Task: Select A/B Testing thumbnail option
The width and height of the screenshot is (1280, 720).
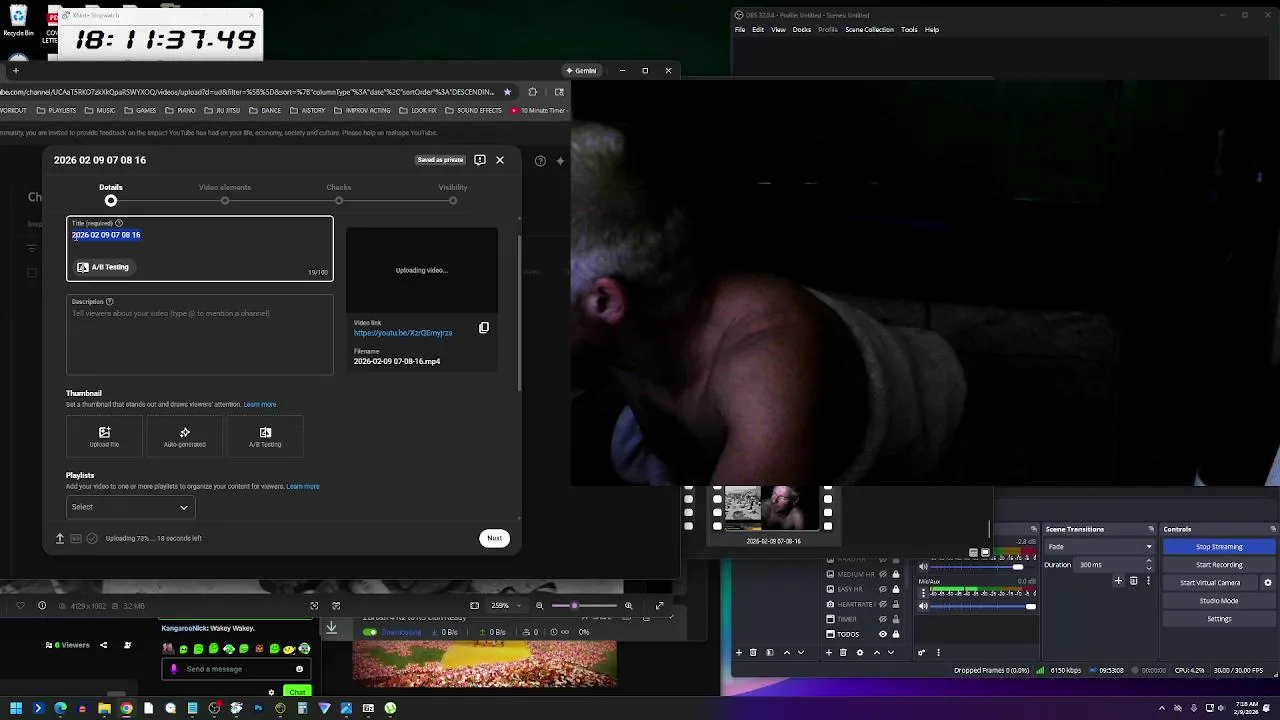Action: (265, 437)
